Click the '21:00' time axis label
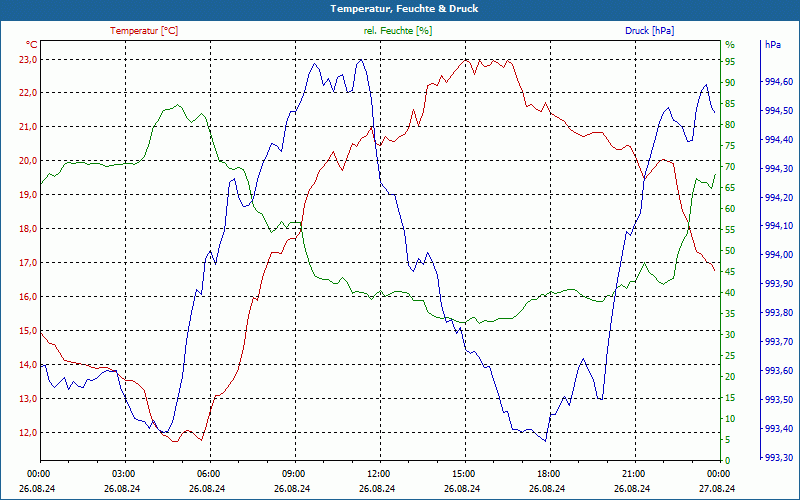 click(633, 474)
